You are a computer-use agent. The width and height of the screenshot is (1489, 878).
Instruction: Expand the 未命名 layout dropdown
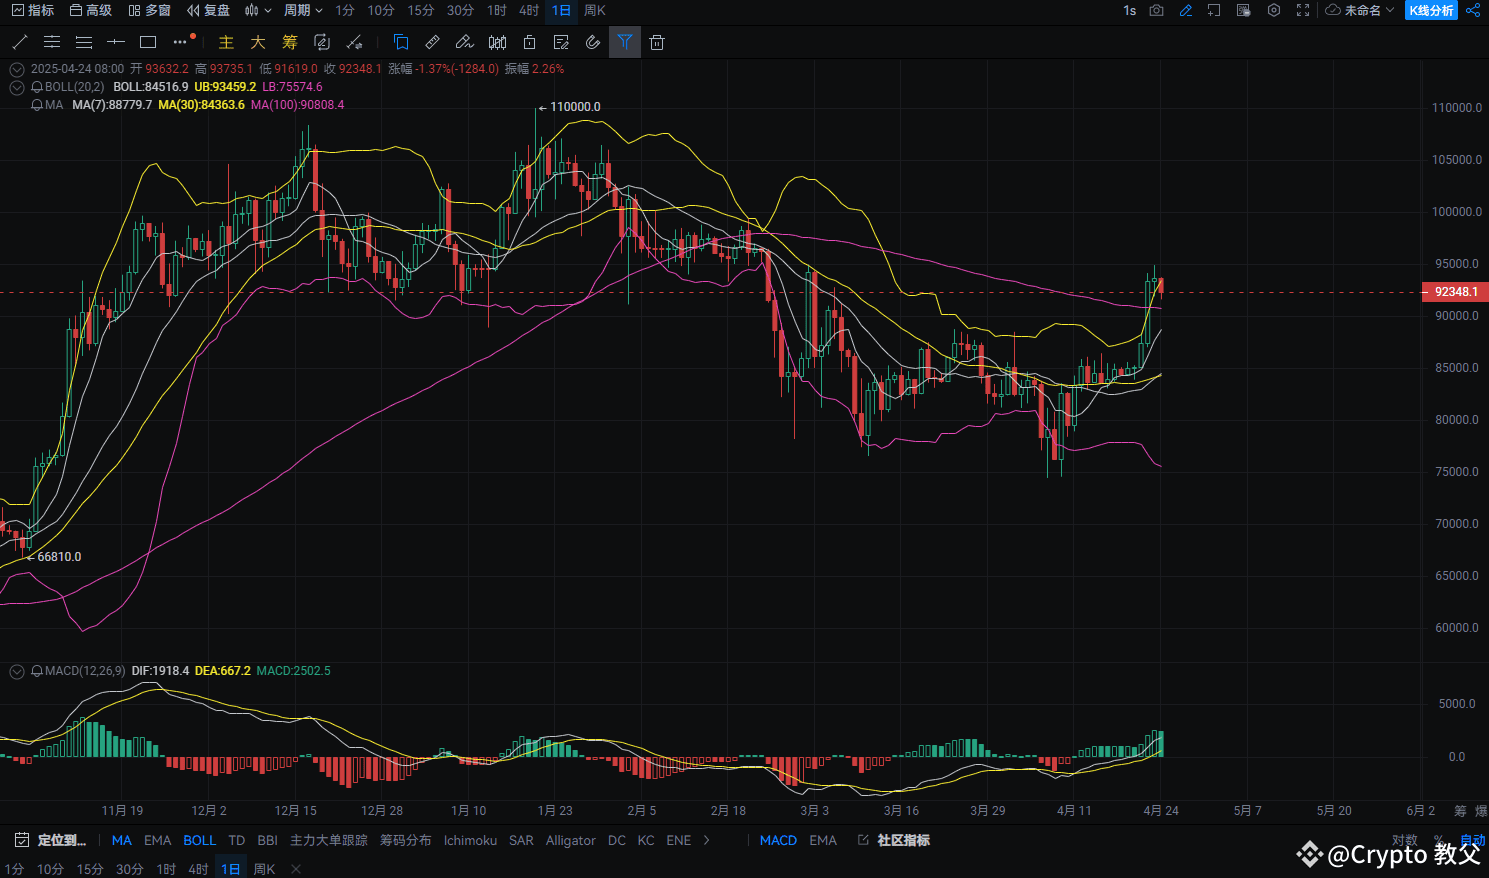[1360, 10]
